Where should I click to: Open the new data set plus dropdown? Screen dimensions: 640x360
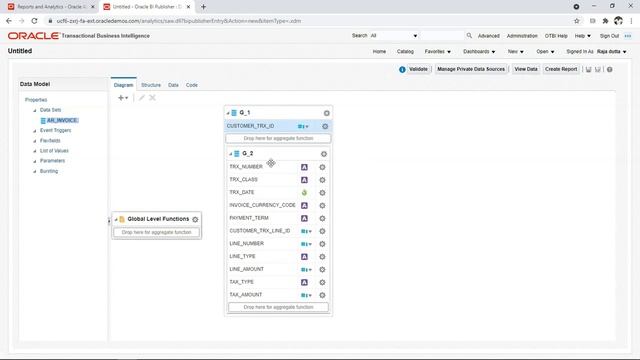coord(123,98)
